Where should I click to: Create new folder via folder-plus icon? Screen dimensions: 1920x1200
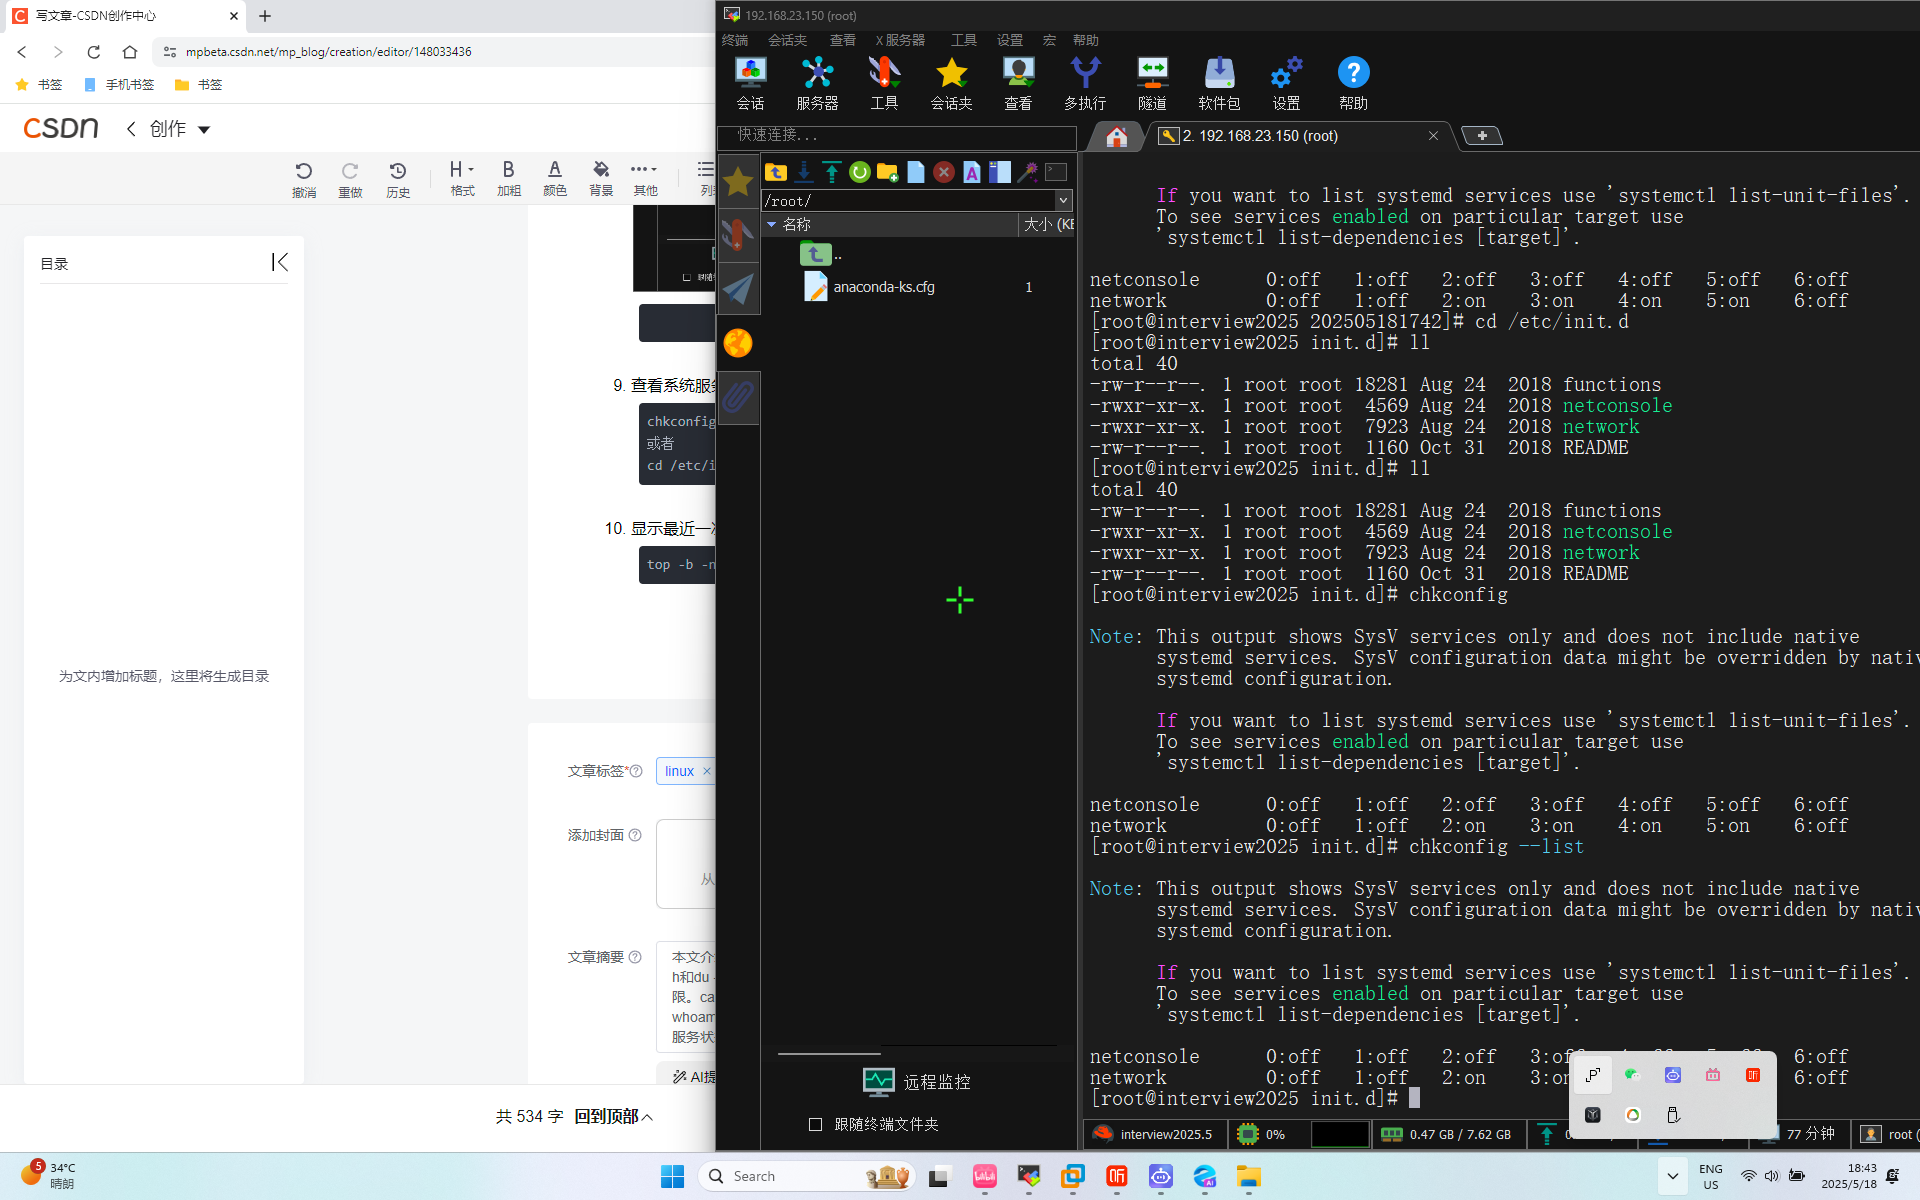887,172
